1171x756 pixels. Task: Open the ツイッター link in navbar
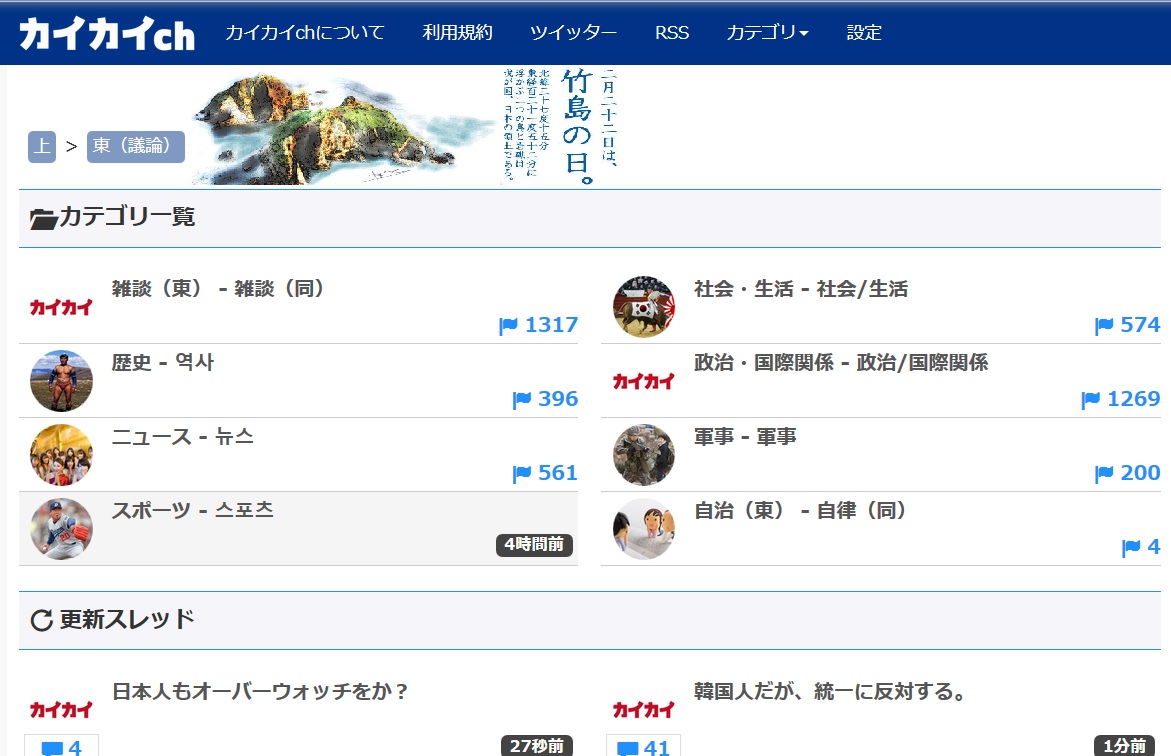click(x=573, y=33)
